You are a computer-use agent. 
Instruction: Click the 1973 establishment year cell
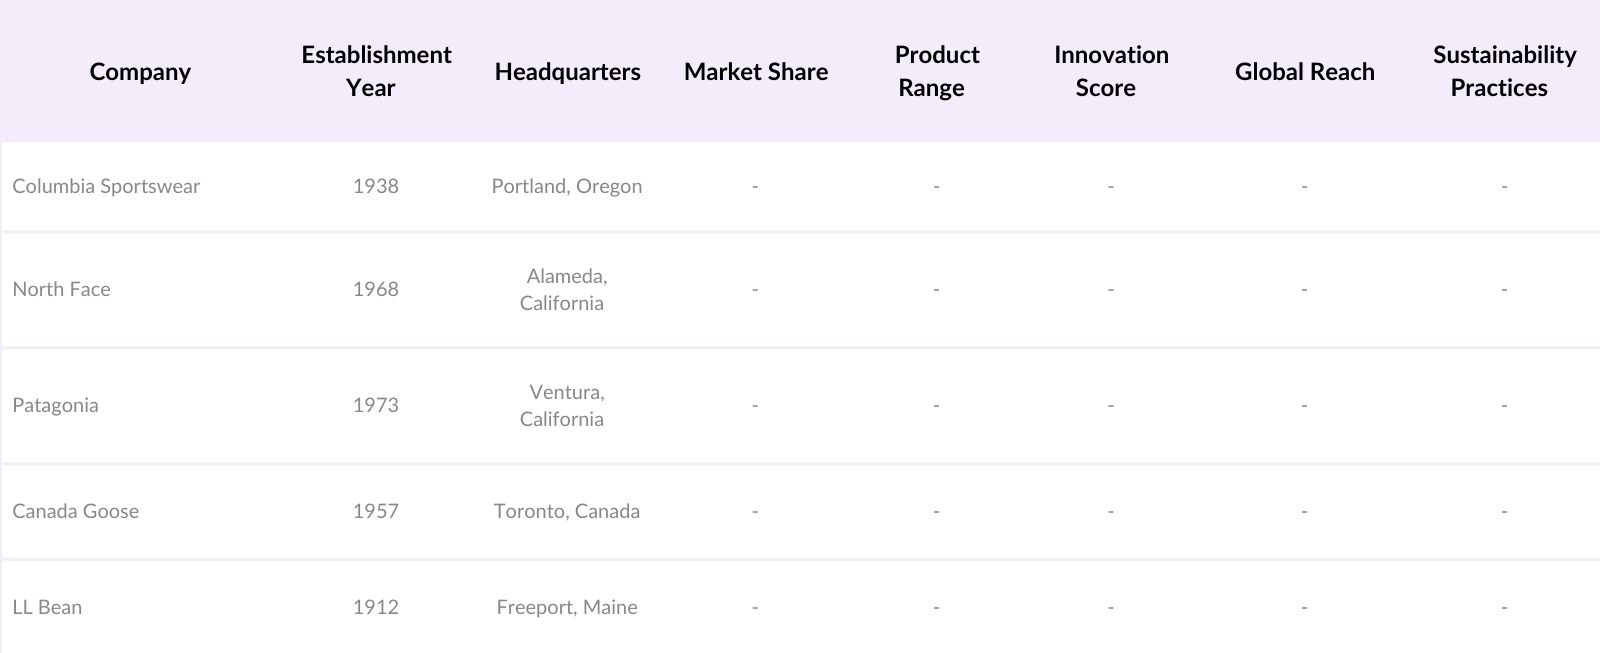[375, 405]
